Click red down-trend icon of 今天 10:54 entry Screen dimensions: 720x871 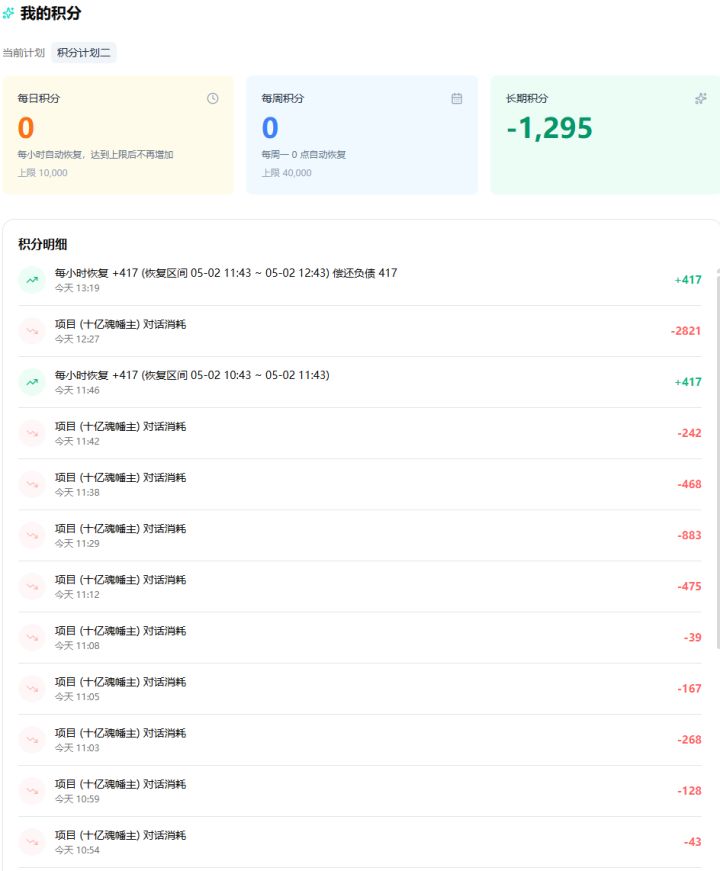[32, 842]
